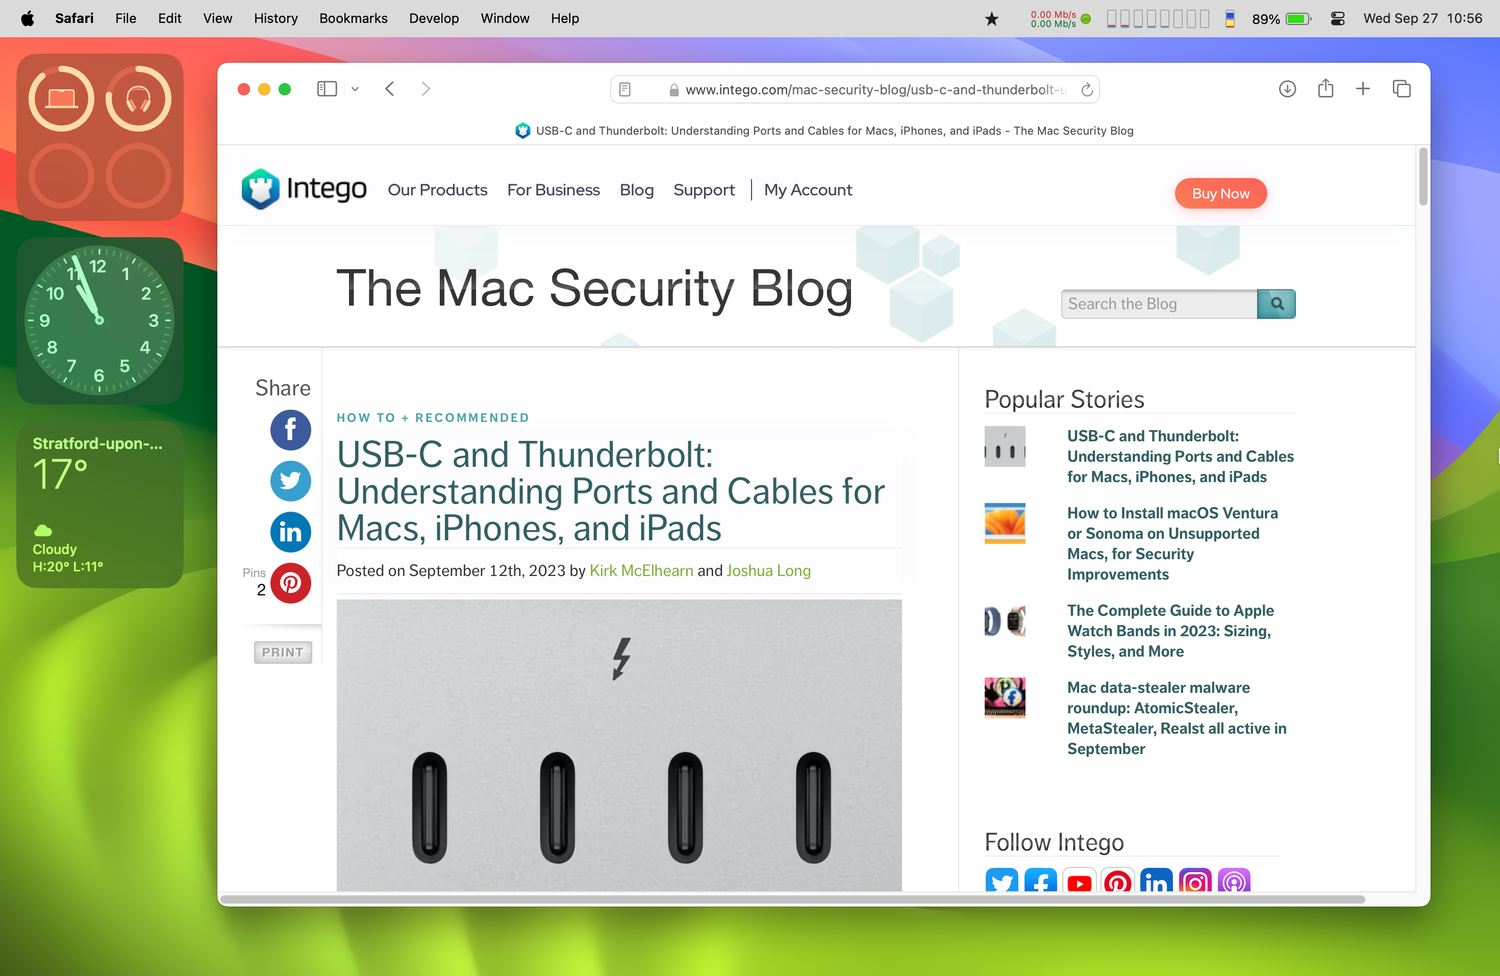
Task: Share article on LinkedIn icon
Action: coord(291,532)
